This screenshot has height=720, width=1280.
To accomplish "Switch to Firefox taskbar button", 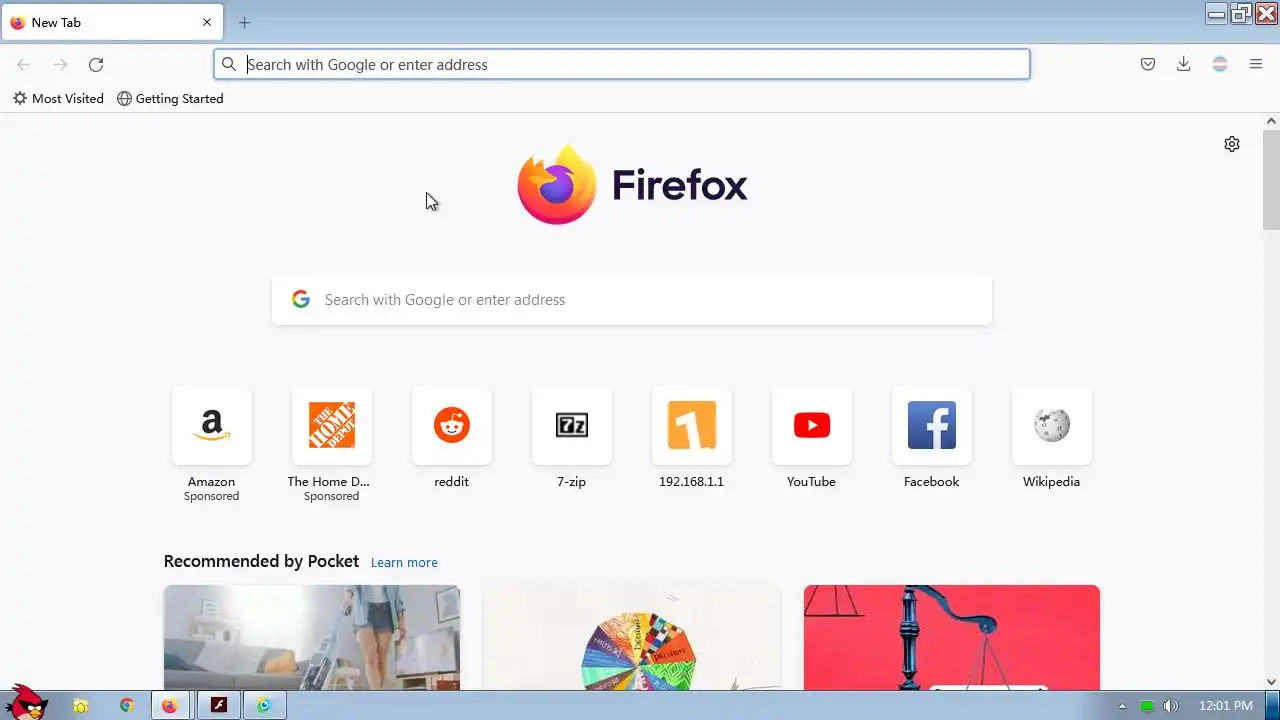I will [170, 706].
